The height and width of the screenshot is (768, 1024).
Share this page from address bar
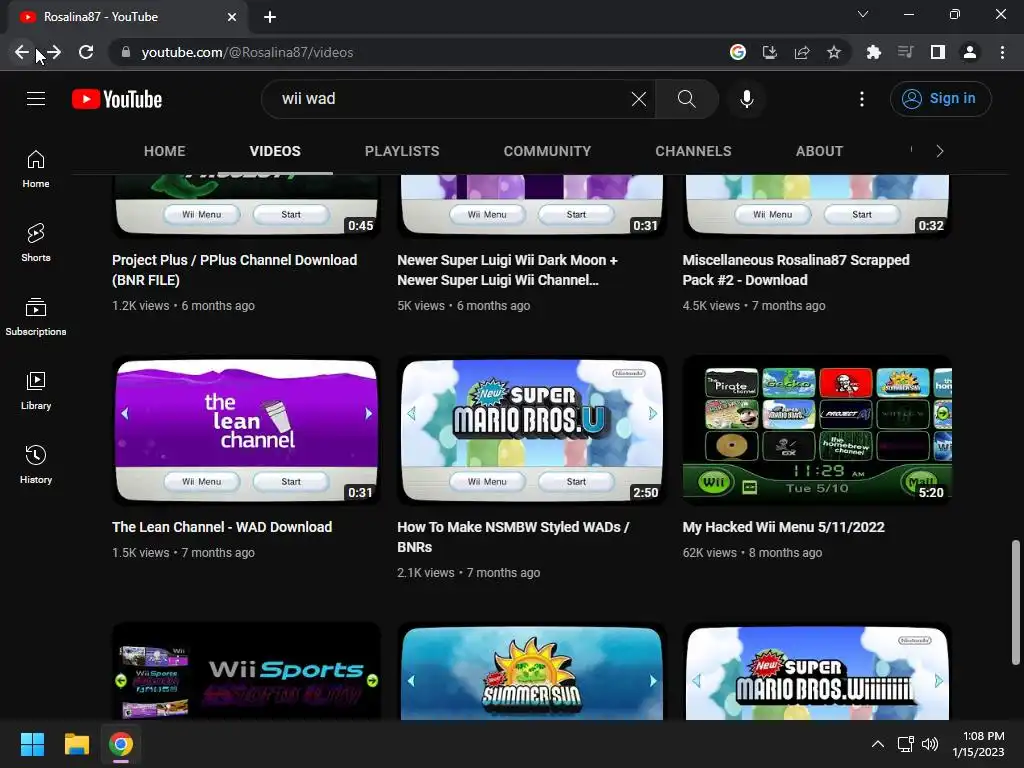click(802, 52)
